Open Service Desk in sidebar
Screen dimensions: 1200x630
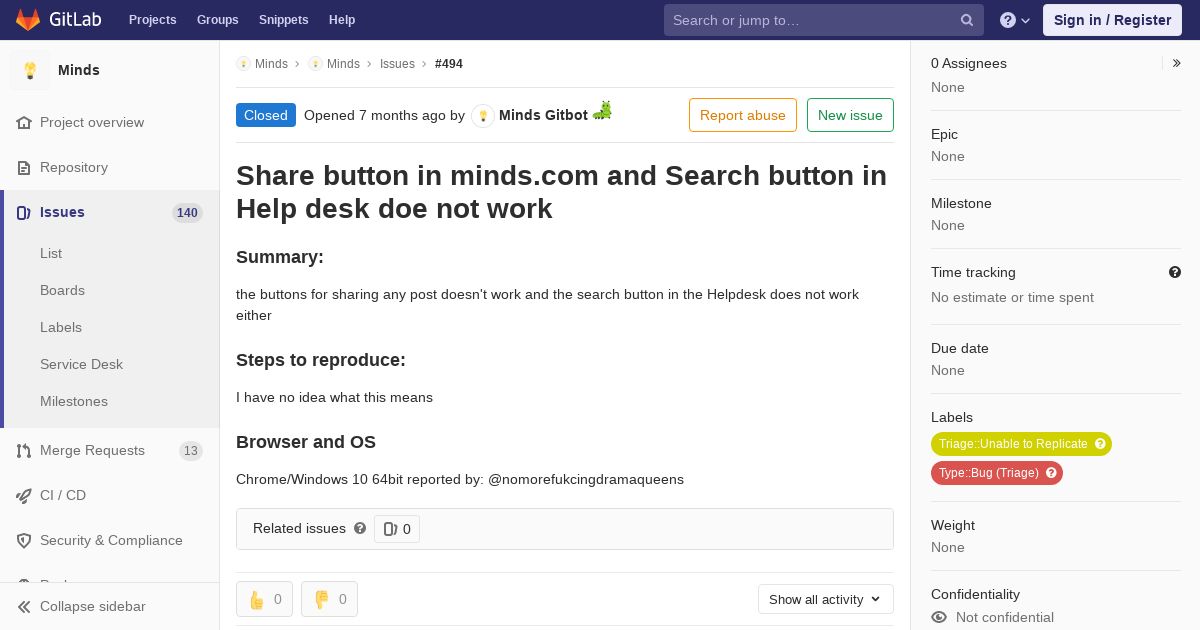[81, 364]
